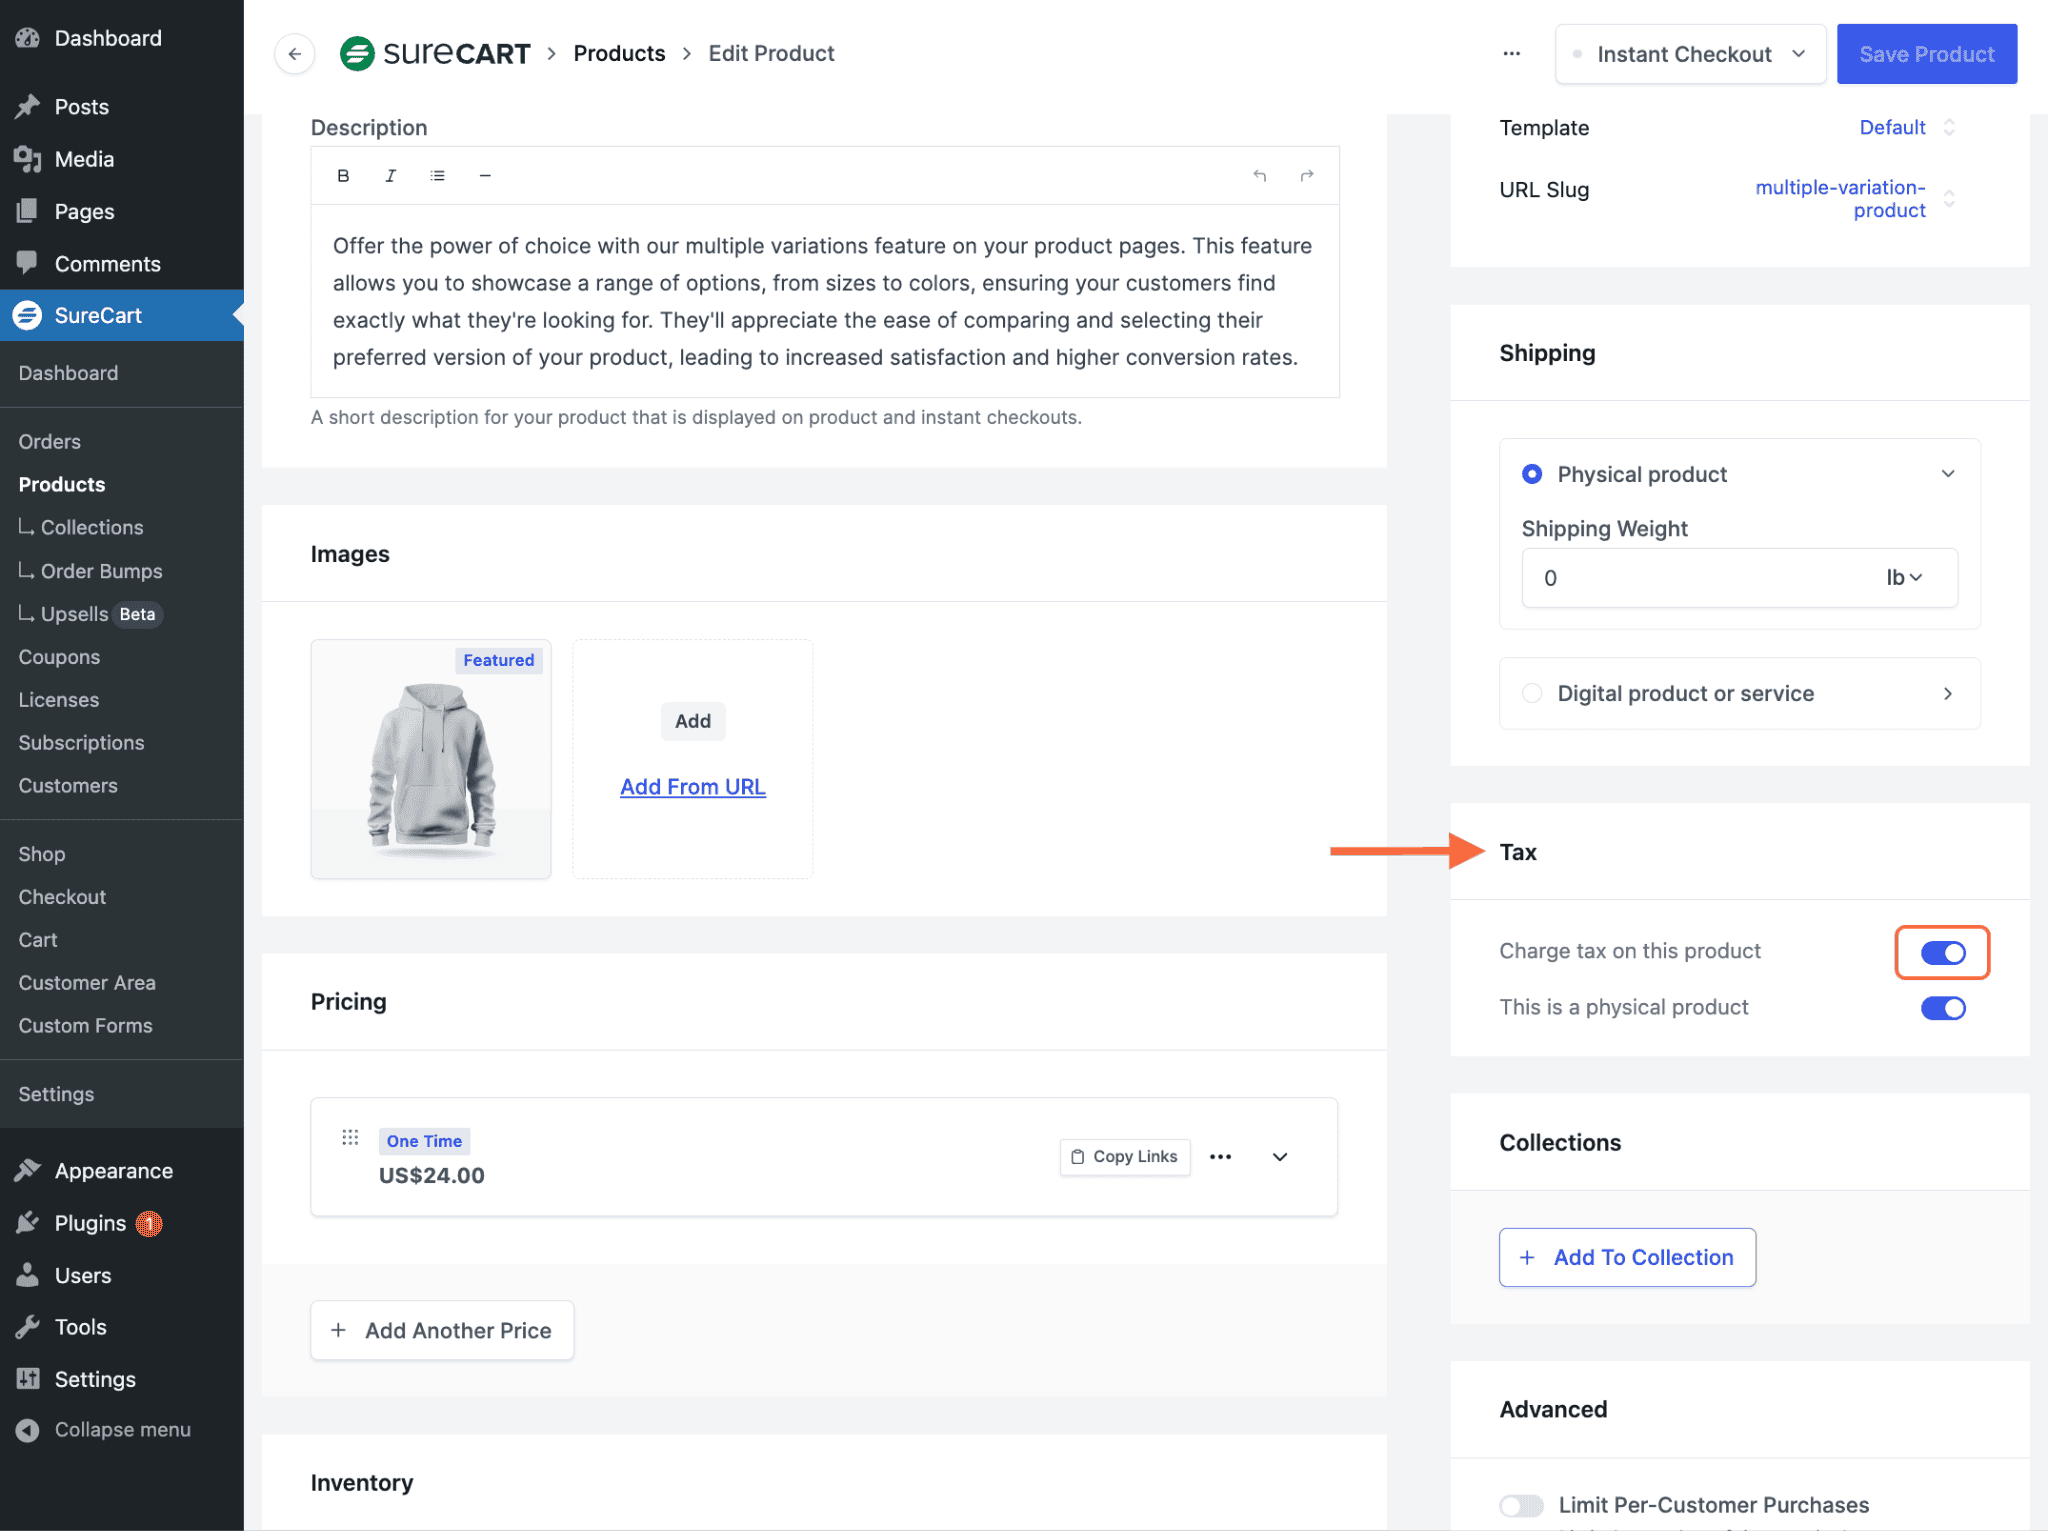2048x1531 pixels.
Task: Go to Plugins in sidebar
Action: (90, 1223)
